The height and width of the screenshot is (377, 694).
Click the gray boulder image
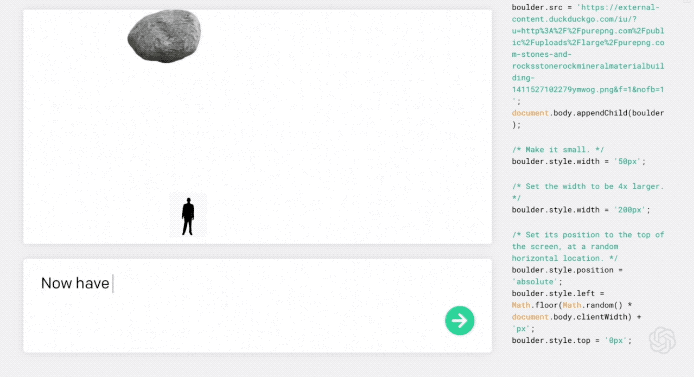pos(164,36)
